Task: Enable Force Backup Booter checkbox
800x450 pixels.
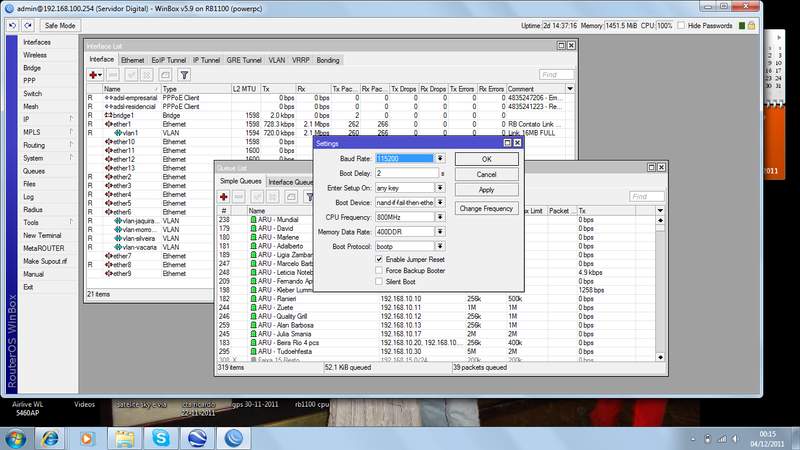Action: coord(379,270)
